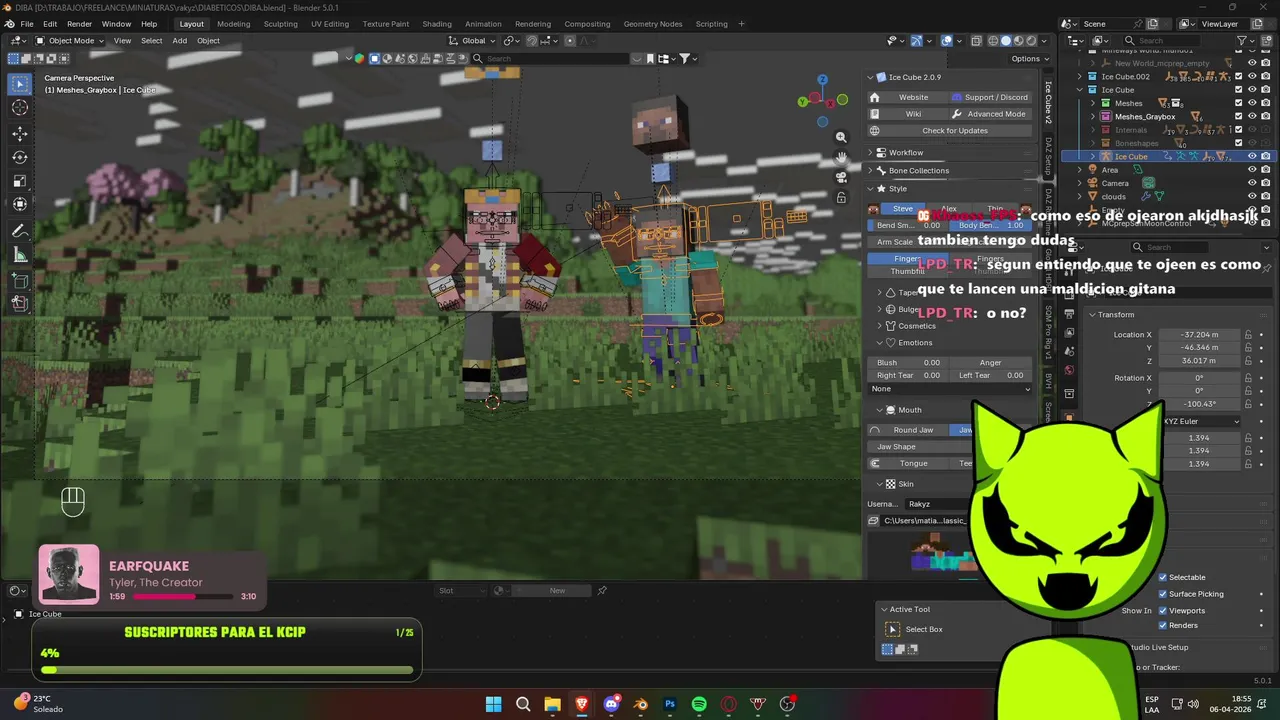This screenshot has height=720, width=1280.
Task: Click the new collection icon in outliner
Action: (1266, 41)
